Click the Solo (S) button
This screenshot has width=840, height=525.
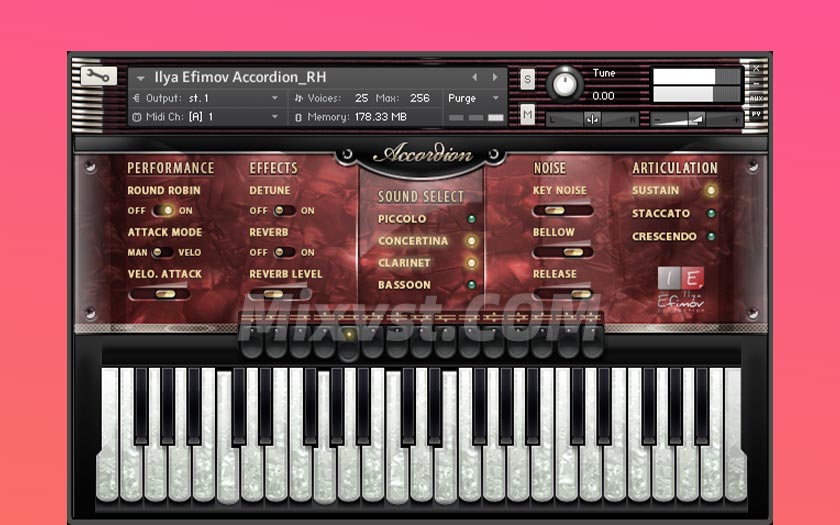[527, 79]
